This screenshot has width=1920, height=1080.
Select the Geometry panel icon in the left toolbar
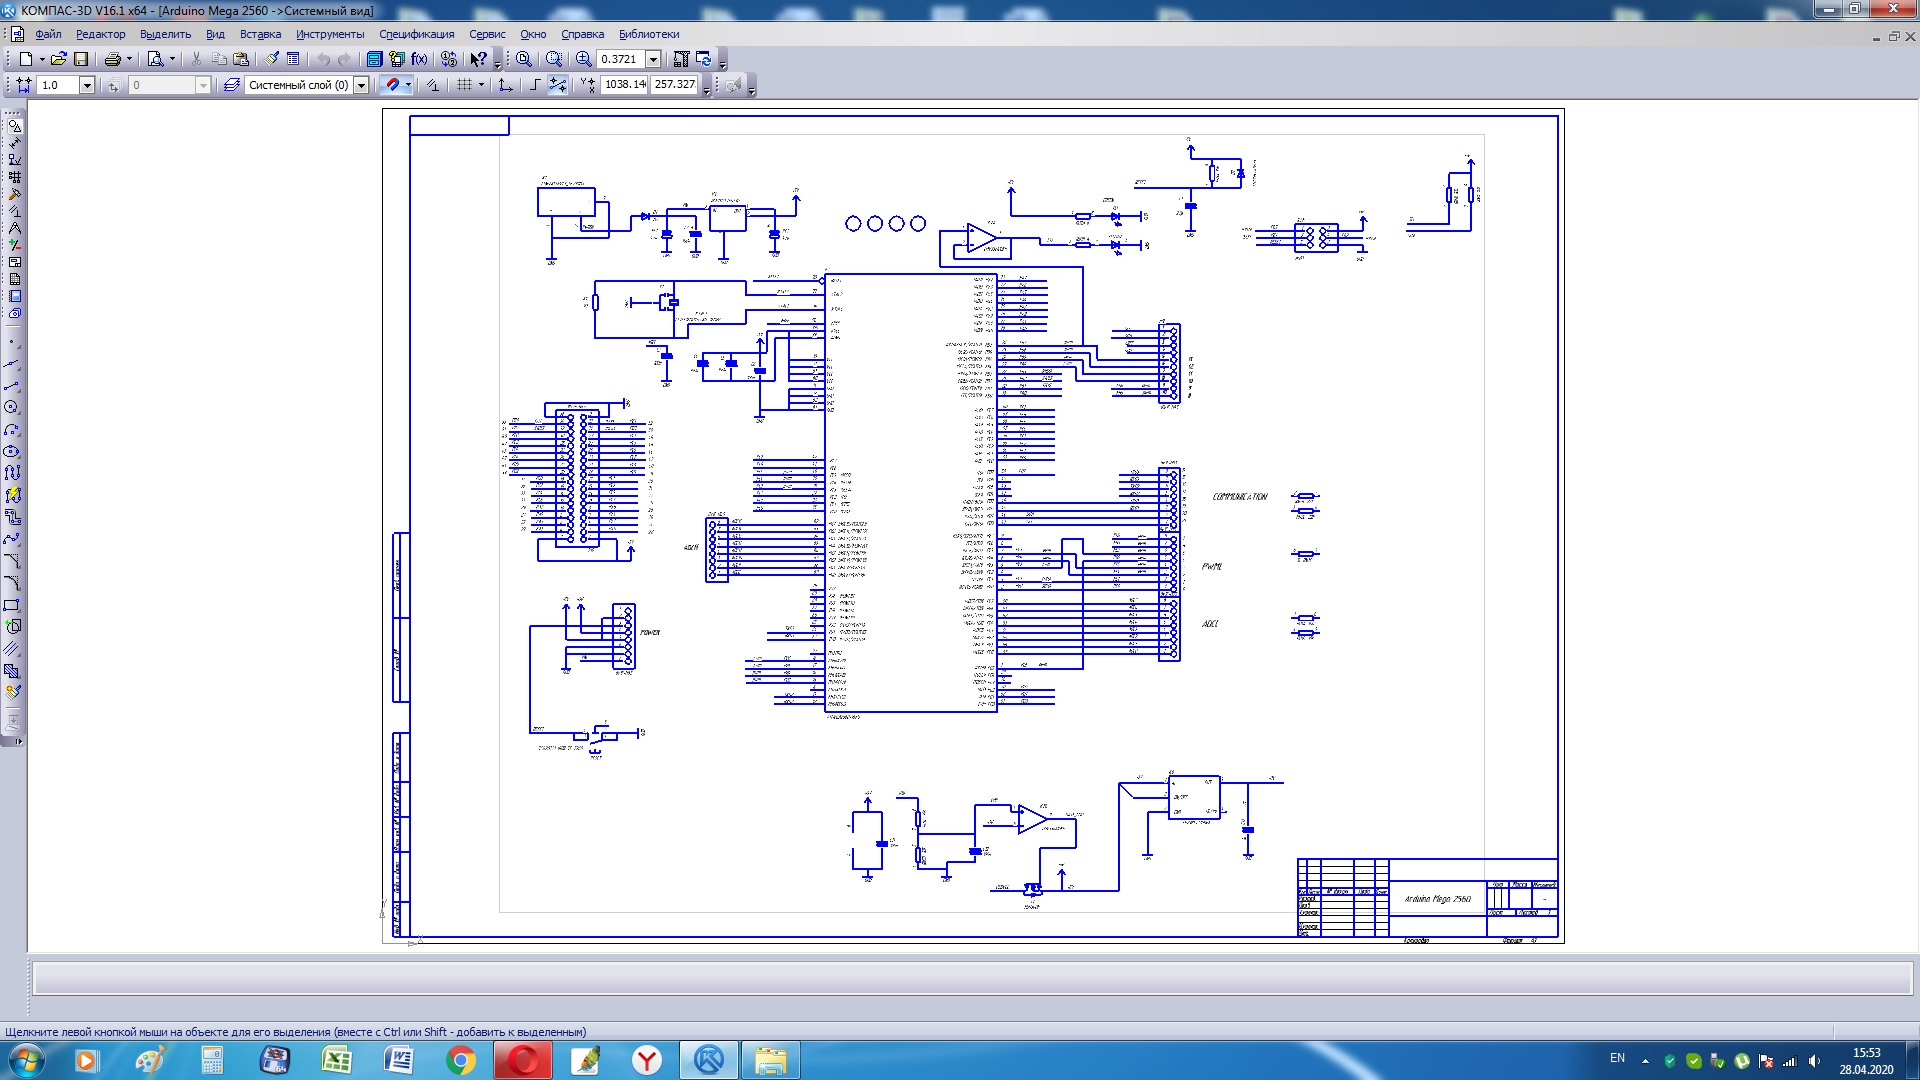point(14,126)
